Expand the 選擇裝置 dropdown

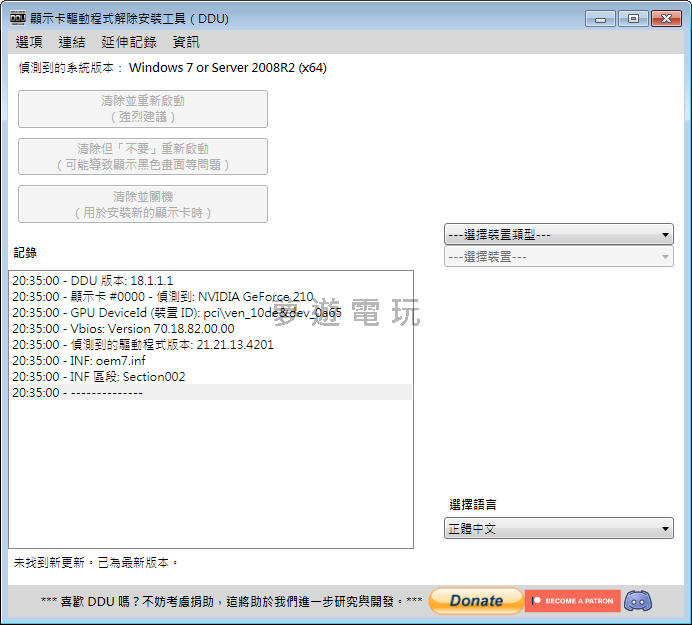point(558,257)
